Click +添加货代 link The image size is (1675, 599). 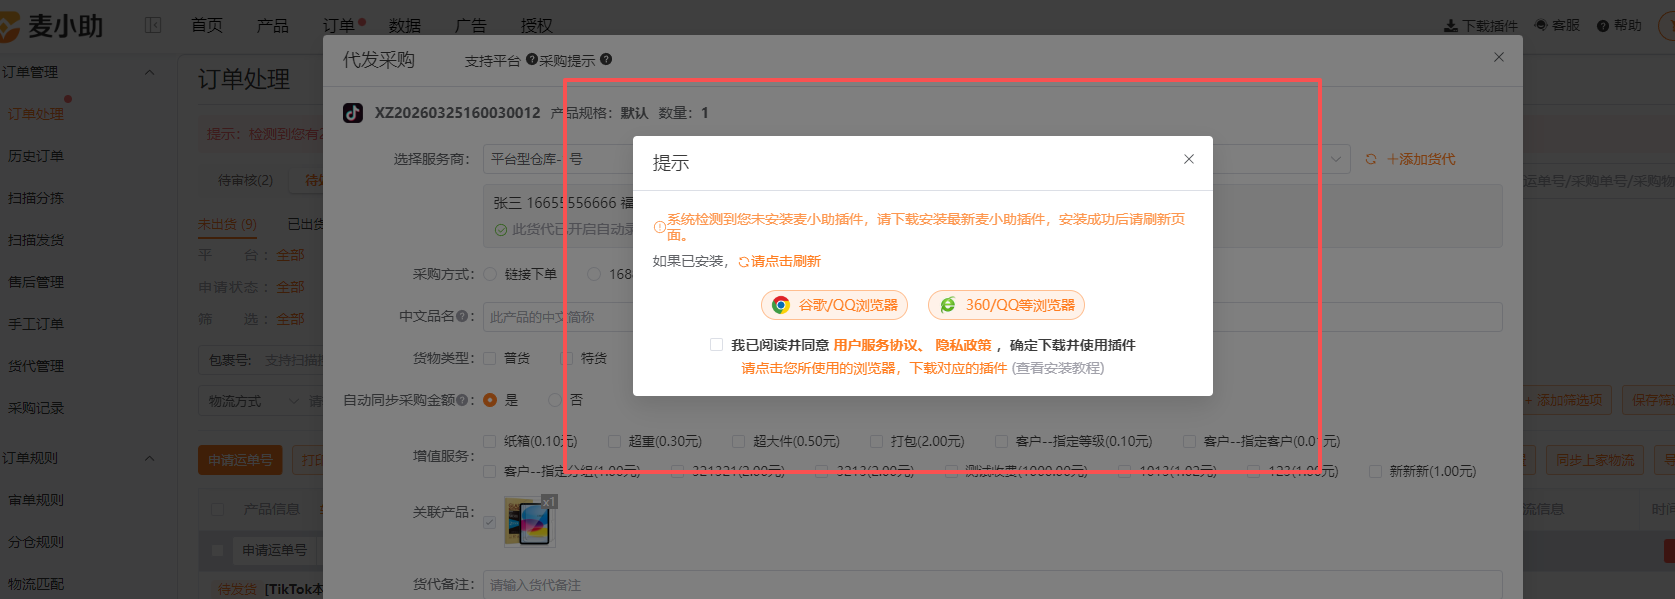(1421, 159)
